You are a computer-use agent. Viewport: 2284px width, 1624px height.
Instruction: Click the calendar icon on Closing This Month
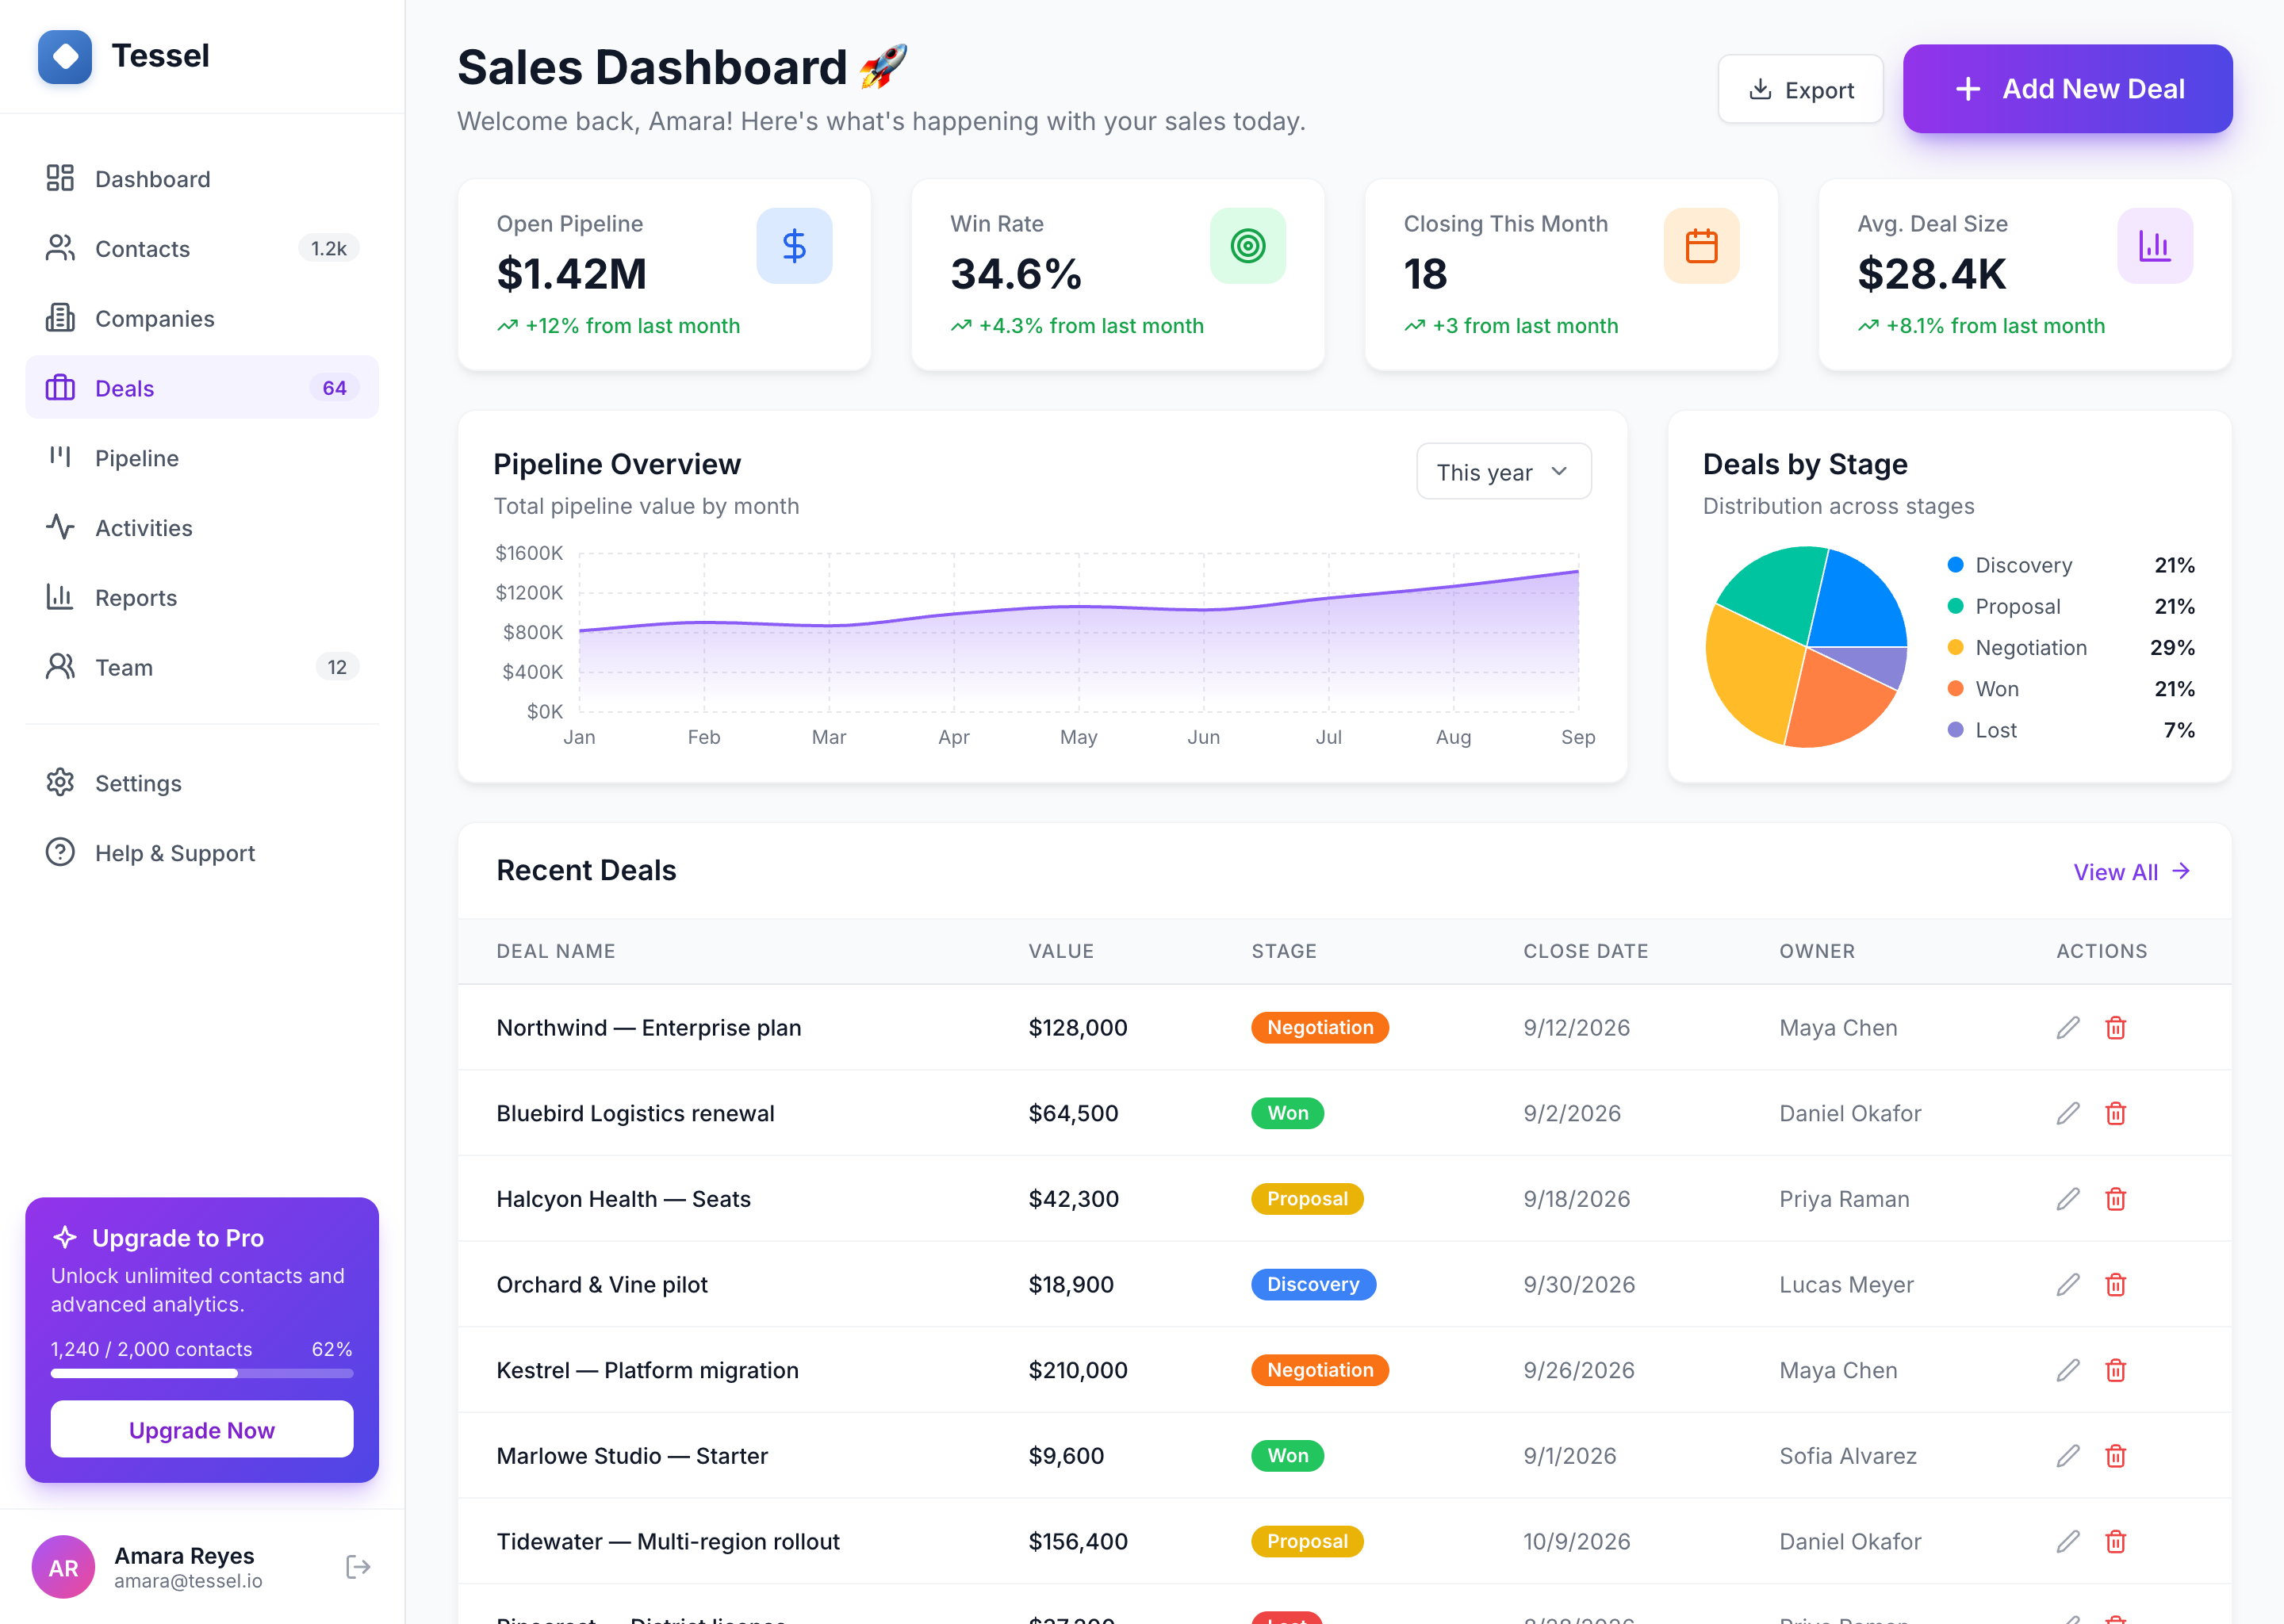[x=1701, y=246]
